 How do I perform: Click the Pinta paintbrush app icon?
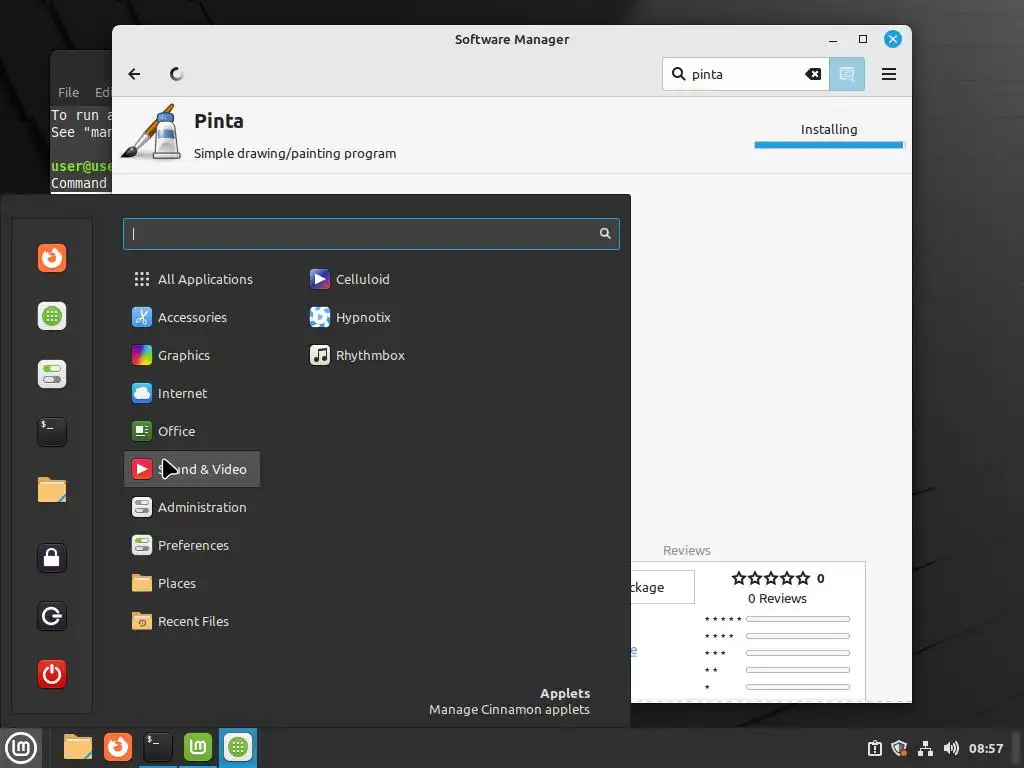point(152,132)
